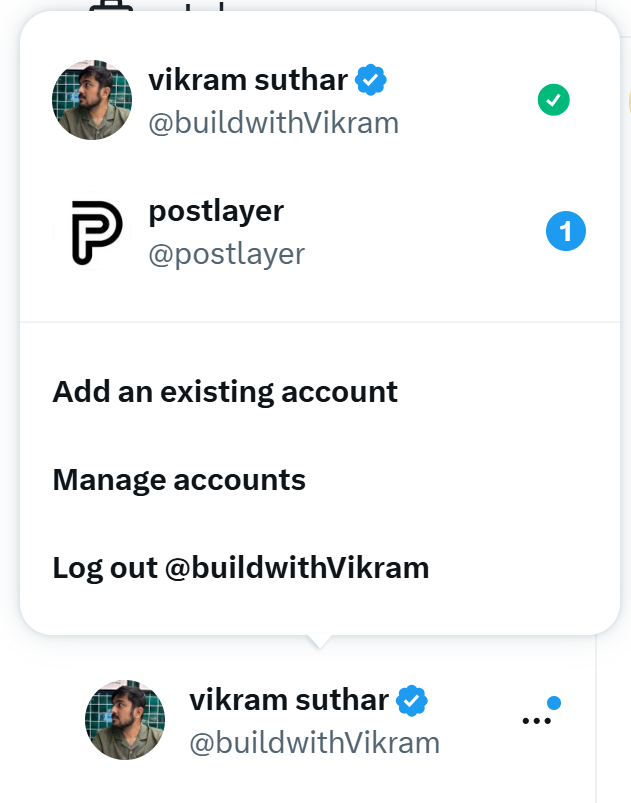Click the @buildwithVikram handle in the bottom bar
Image resolution: width=631 pixels, height=803 pixels.
(314, 743)
